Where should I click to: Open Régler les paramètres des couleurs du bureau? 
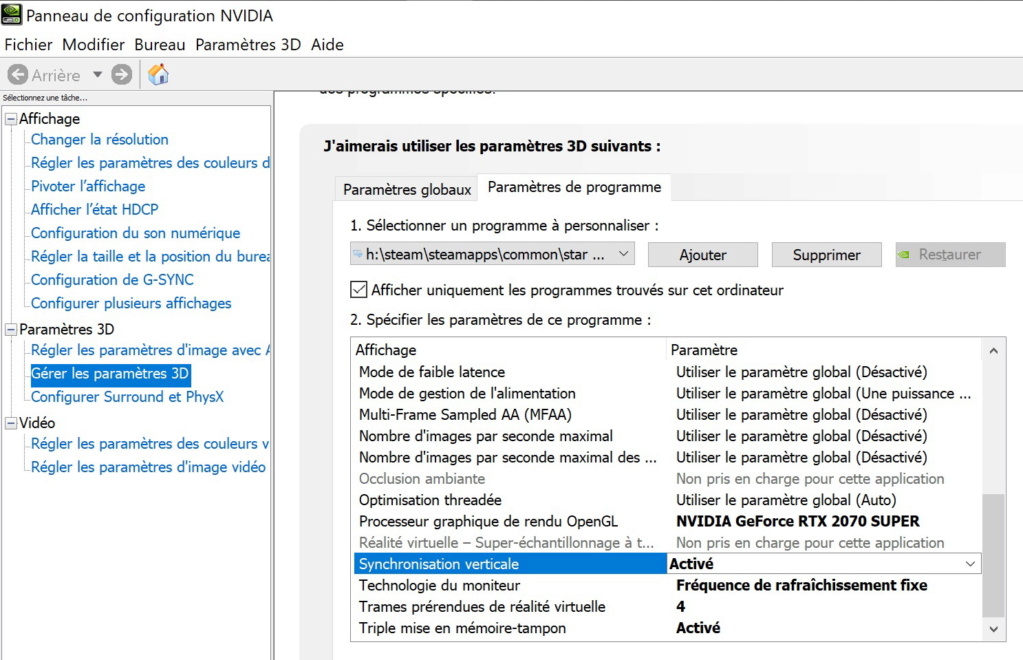150,163
